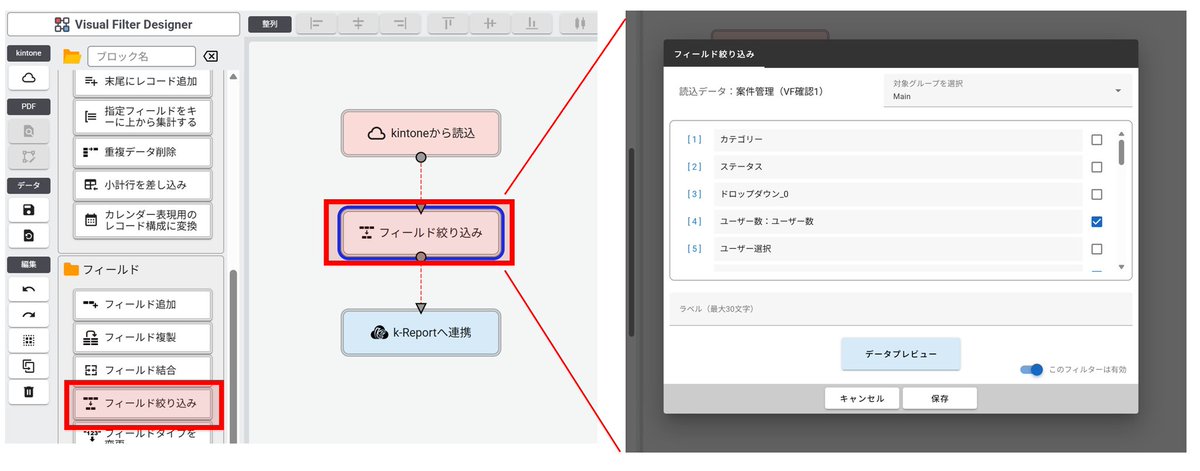Add the 末尾にレコード追加 block
The height and width of the screenshot is (471, 1200).
click(x=143, y=81)
